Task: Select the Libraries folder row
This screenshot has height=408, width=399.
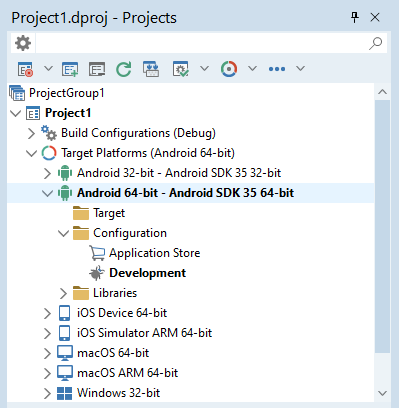Action: (x=115, y=293)
